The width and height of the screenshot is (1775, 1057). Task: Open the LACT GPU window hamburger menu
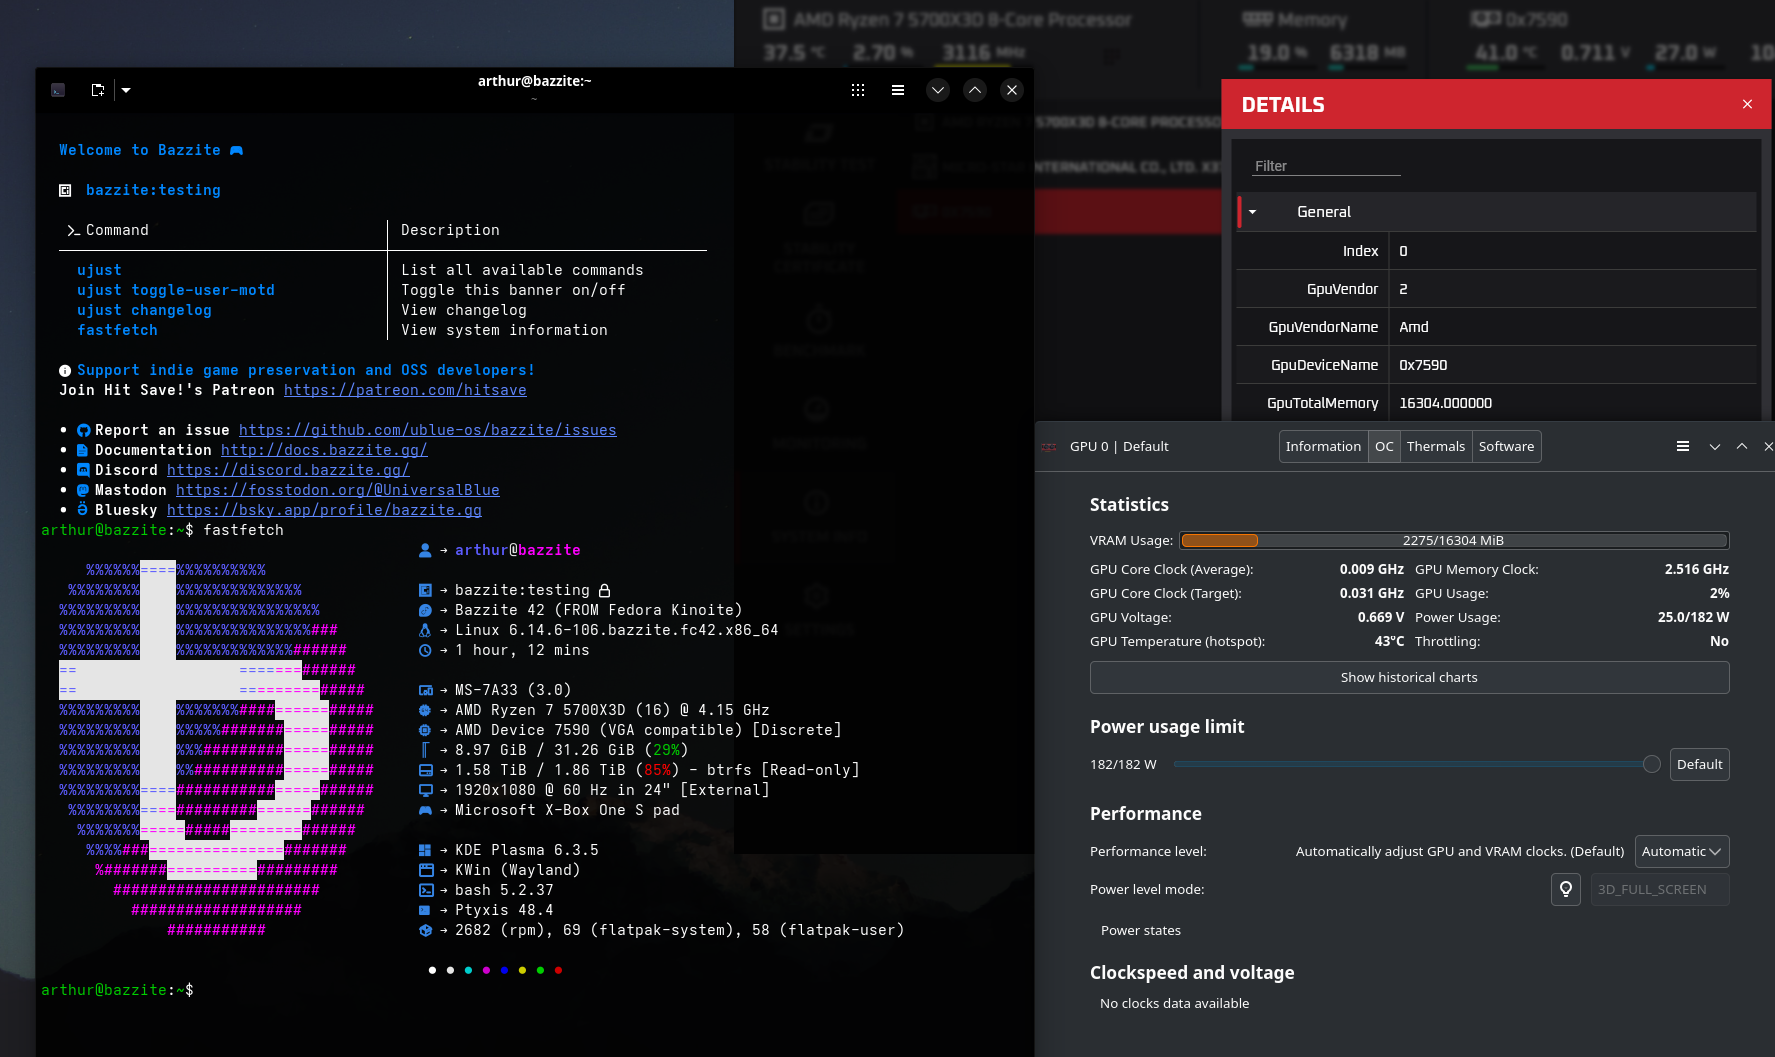(1683, 446)
